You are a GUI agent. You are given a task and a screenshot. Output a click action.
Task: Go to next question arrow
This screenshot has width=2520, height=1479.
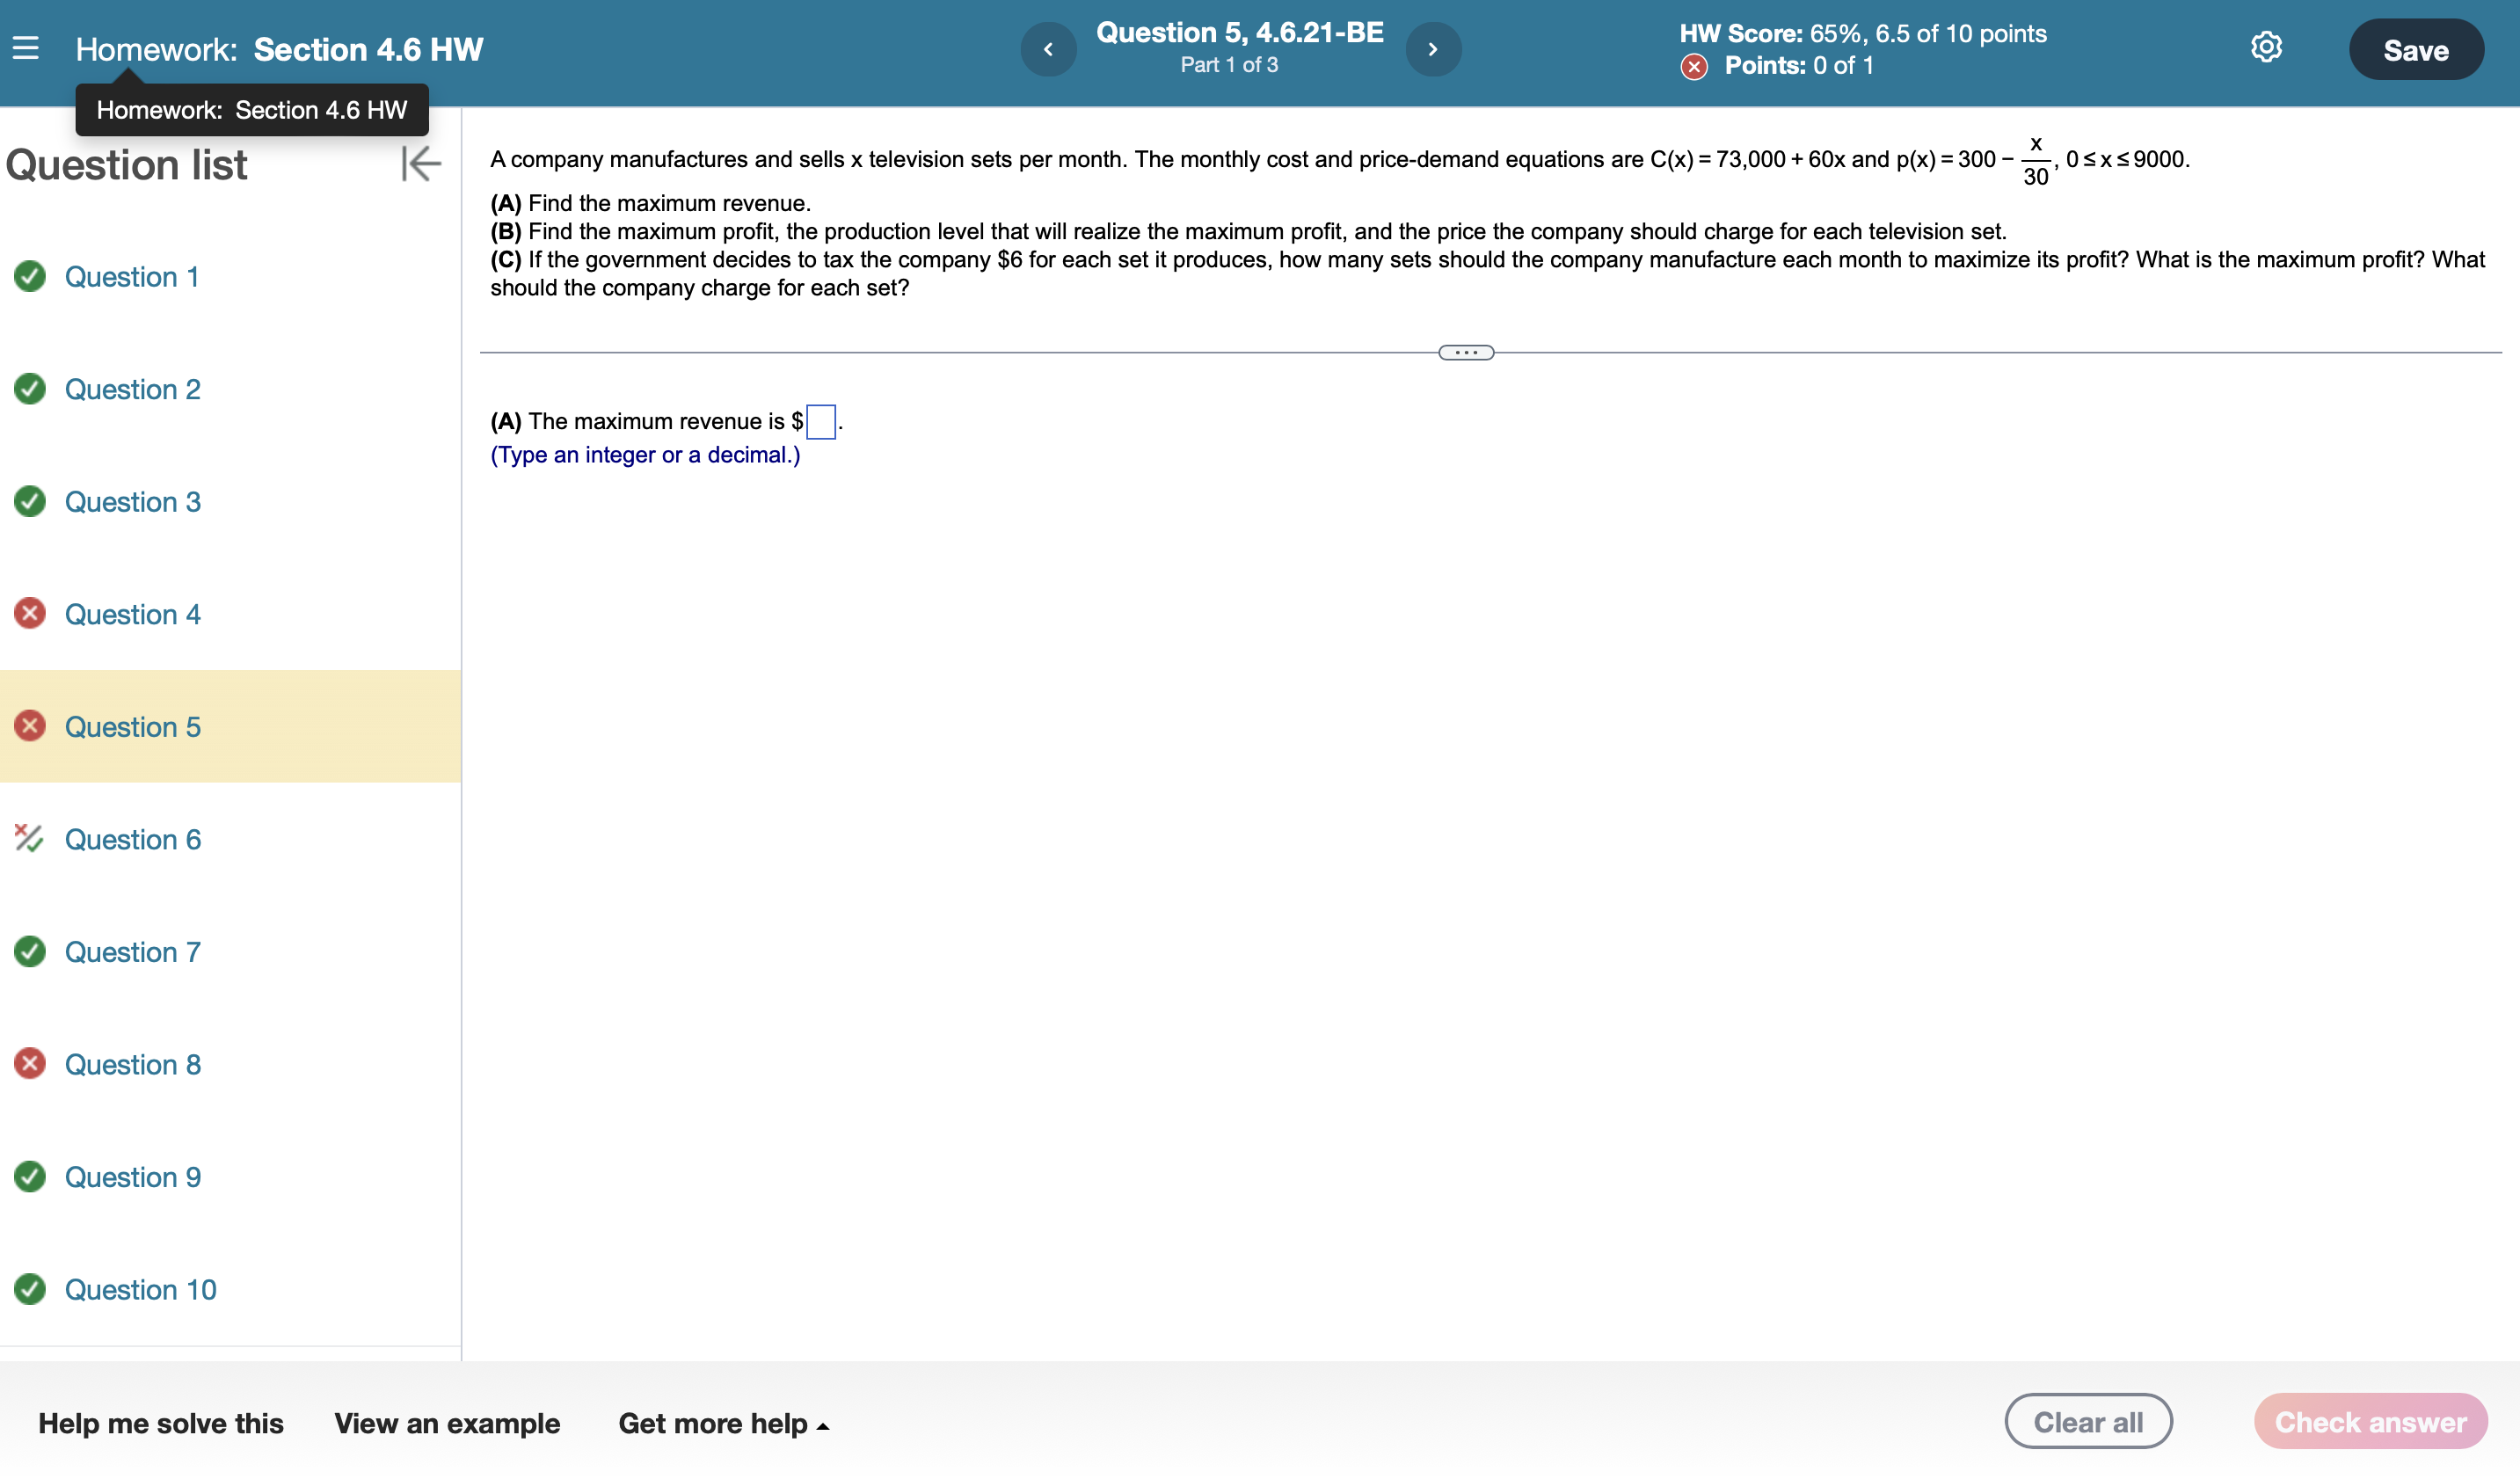click(1432, 49)
